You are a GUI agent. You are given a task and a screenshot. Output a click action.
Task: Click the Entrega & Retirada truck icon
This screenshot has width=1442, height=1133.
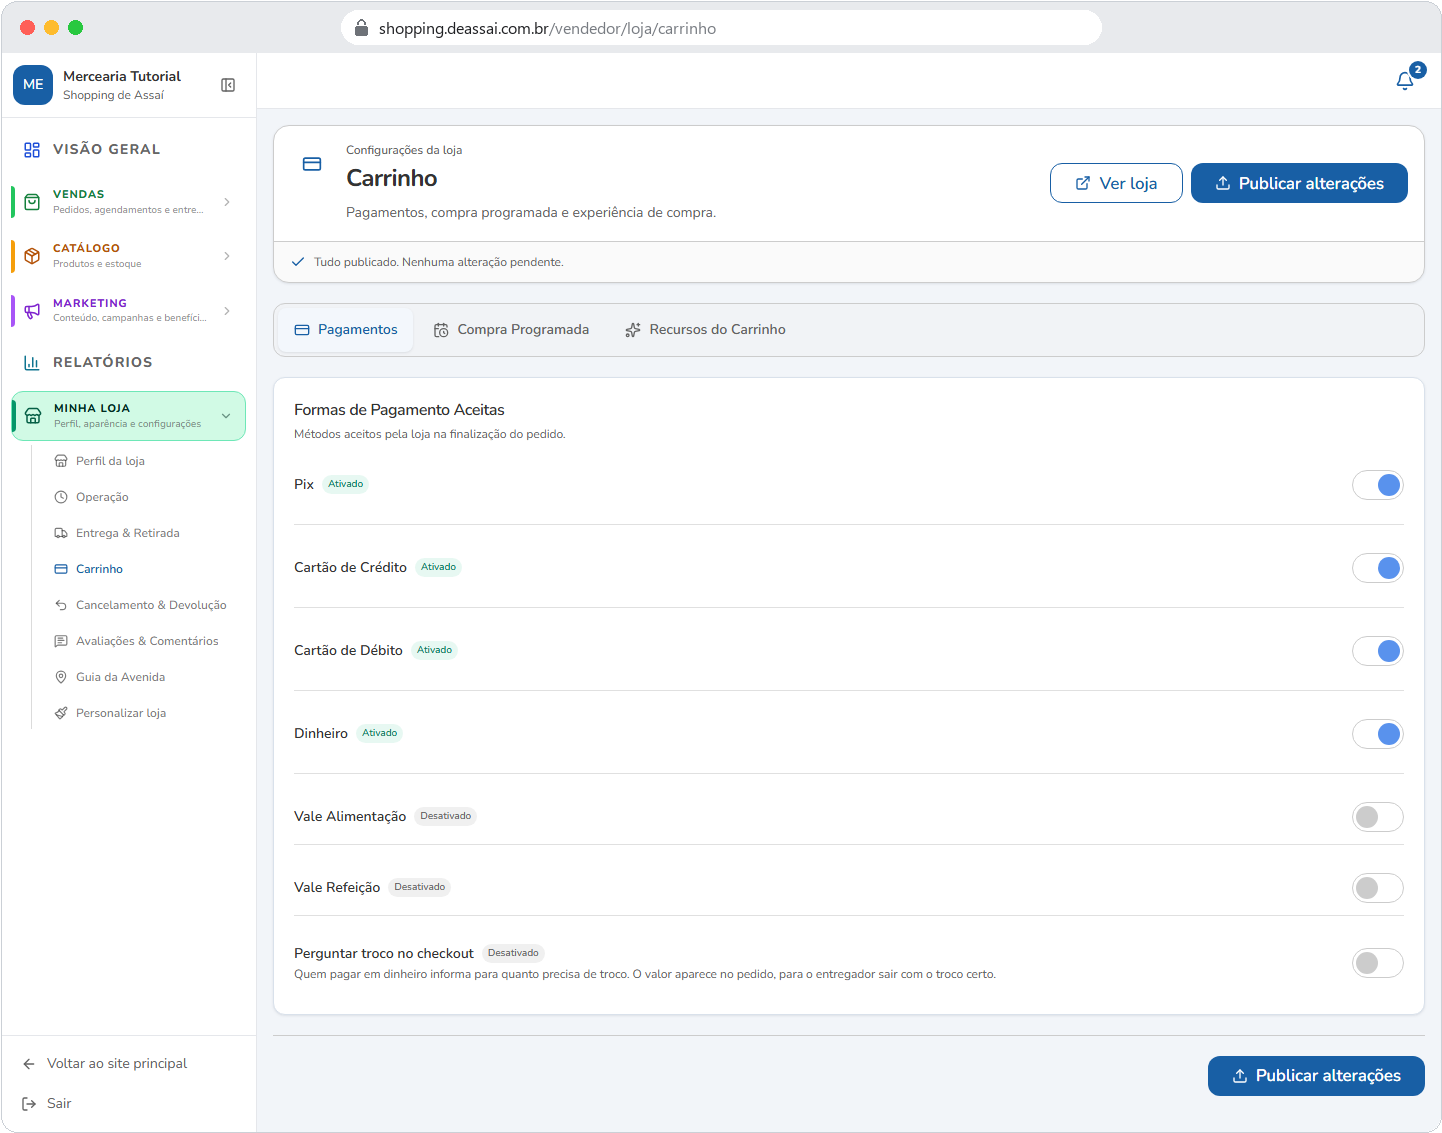pos(61,533)
